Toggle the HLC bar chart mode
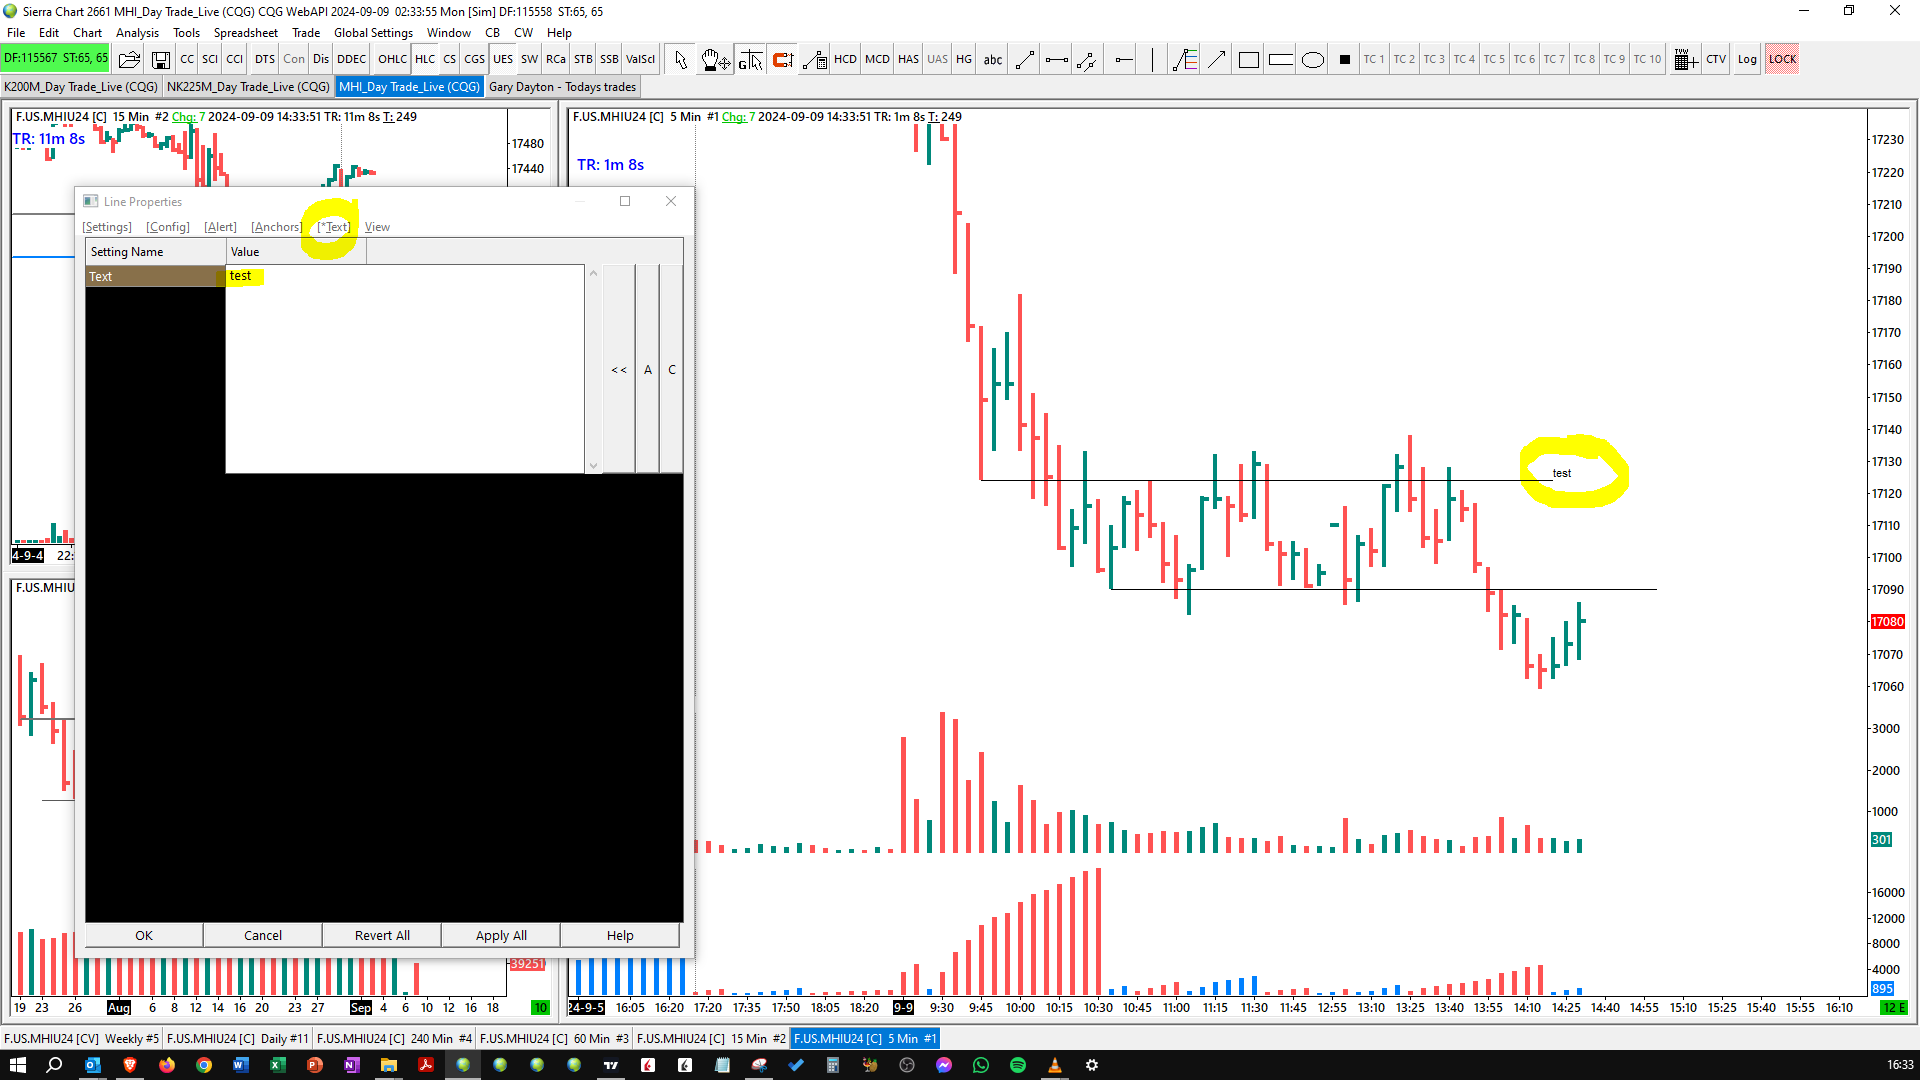 (x=425, y=60)
